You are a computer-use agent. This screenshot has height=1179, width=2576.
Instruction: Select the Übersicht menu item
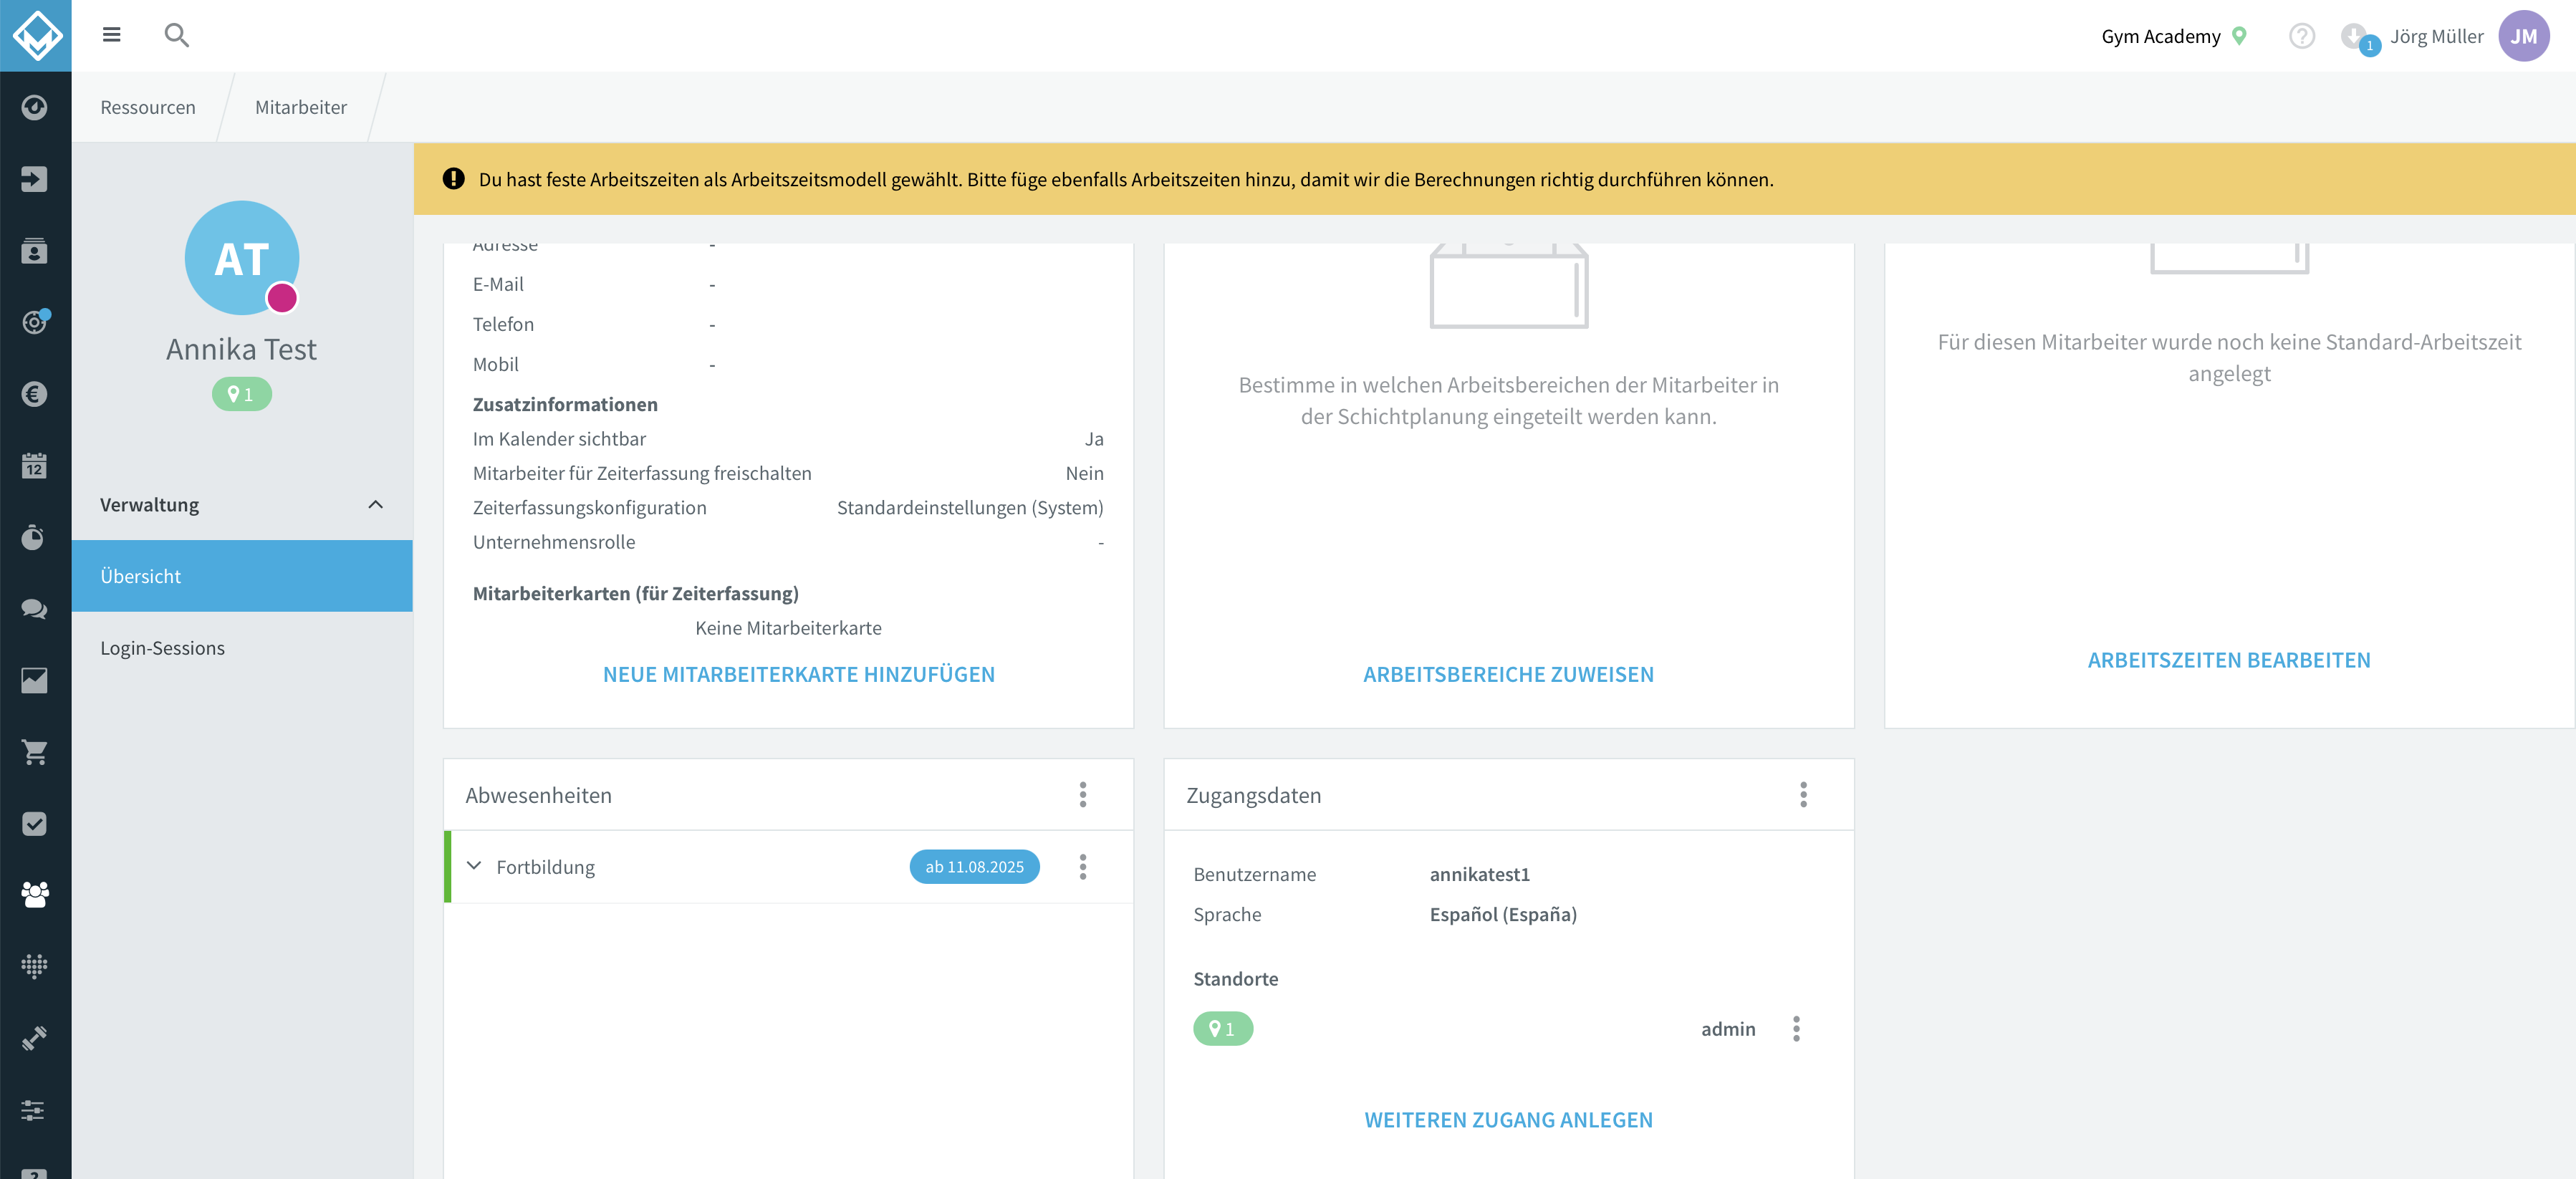click(x=242, y=576)
